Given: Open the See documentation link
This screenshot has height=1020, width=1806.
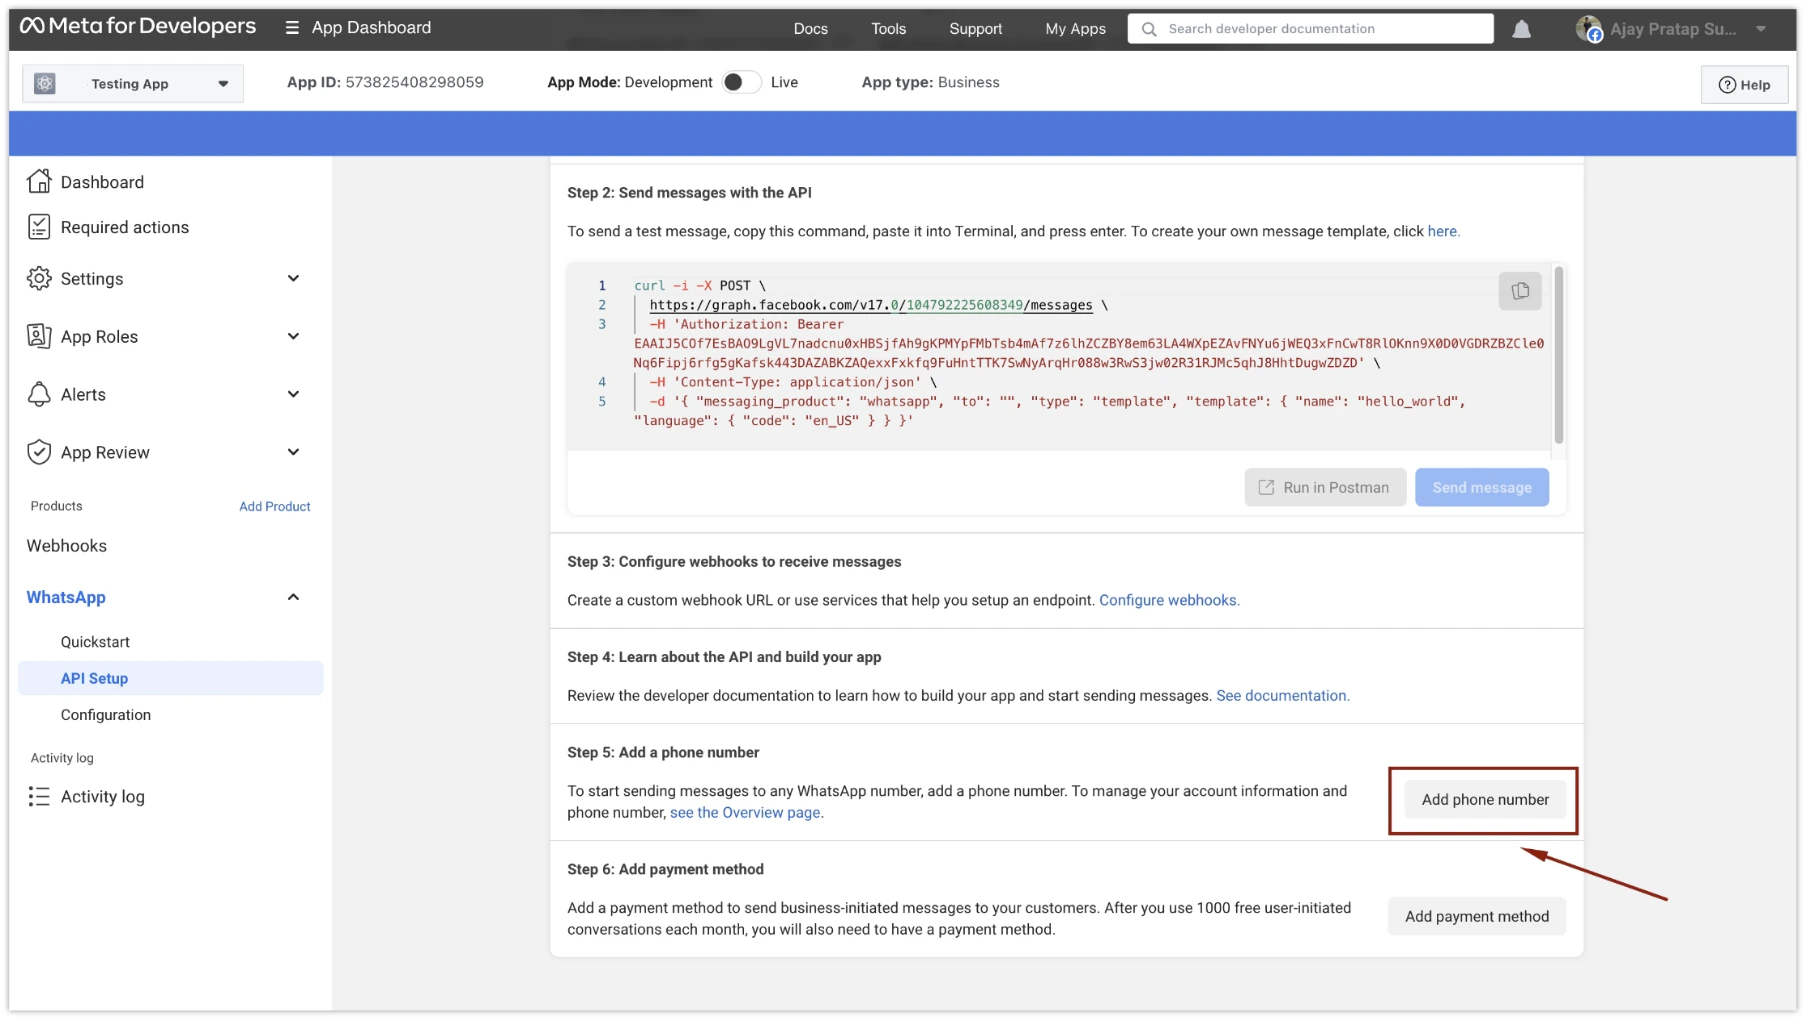Looking at the screenshot, I should (1281, 696).
